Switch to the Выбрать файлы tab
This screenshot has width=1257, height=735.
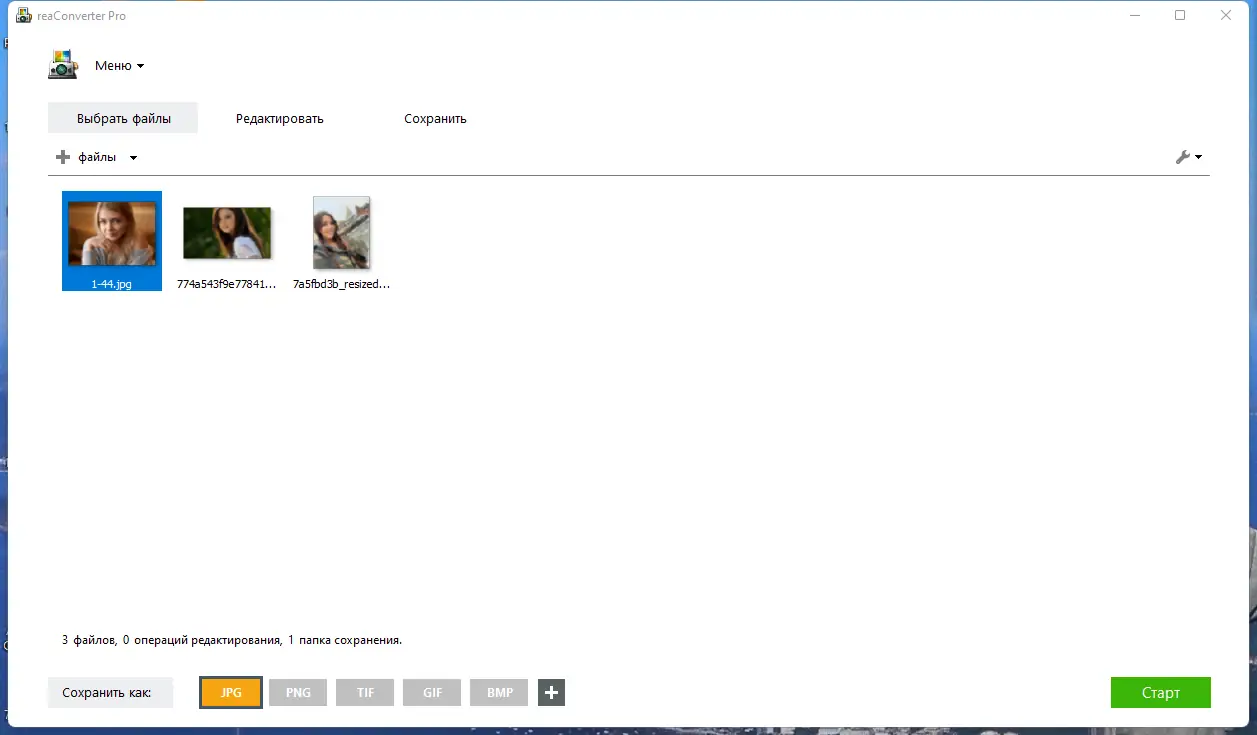123,118
